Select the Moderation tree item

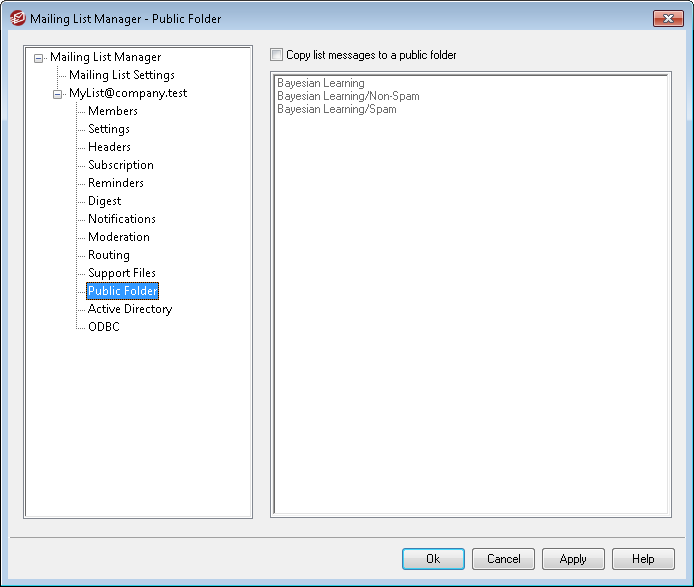pyautogui.click(x=118, y=237)
